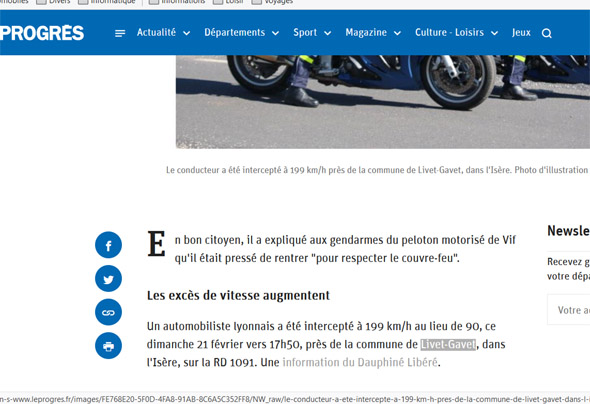Expand the Départements menu chevron
This screenshot has height=404, width=590.
pos(275,33)
